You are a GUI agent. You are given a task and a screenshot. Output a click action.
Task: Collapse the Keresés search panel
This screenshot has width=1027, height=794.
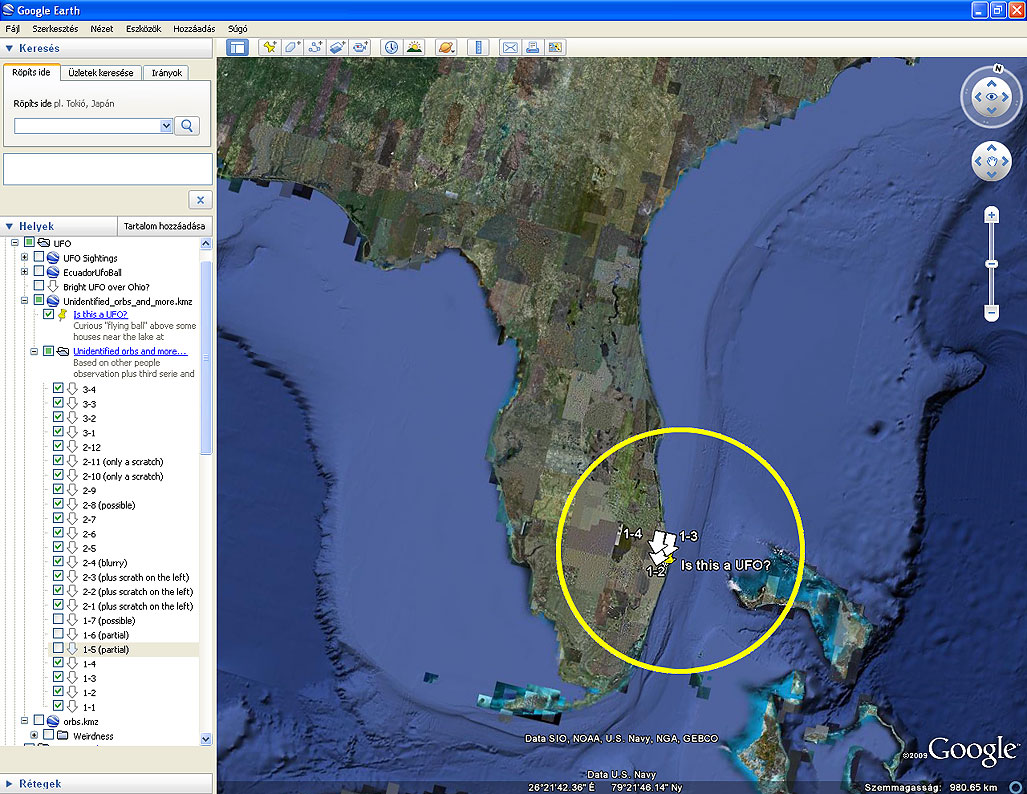(x=9, y=48)
